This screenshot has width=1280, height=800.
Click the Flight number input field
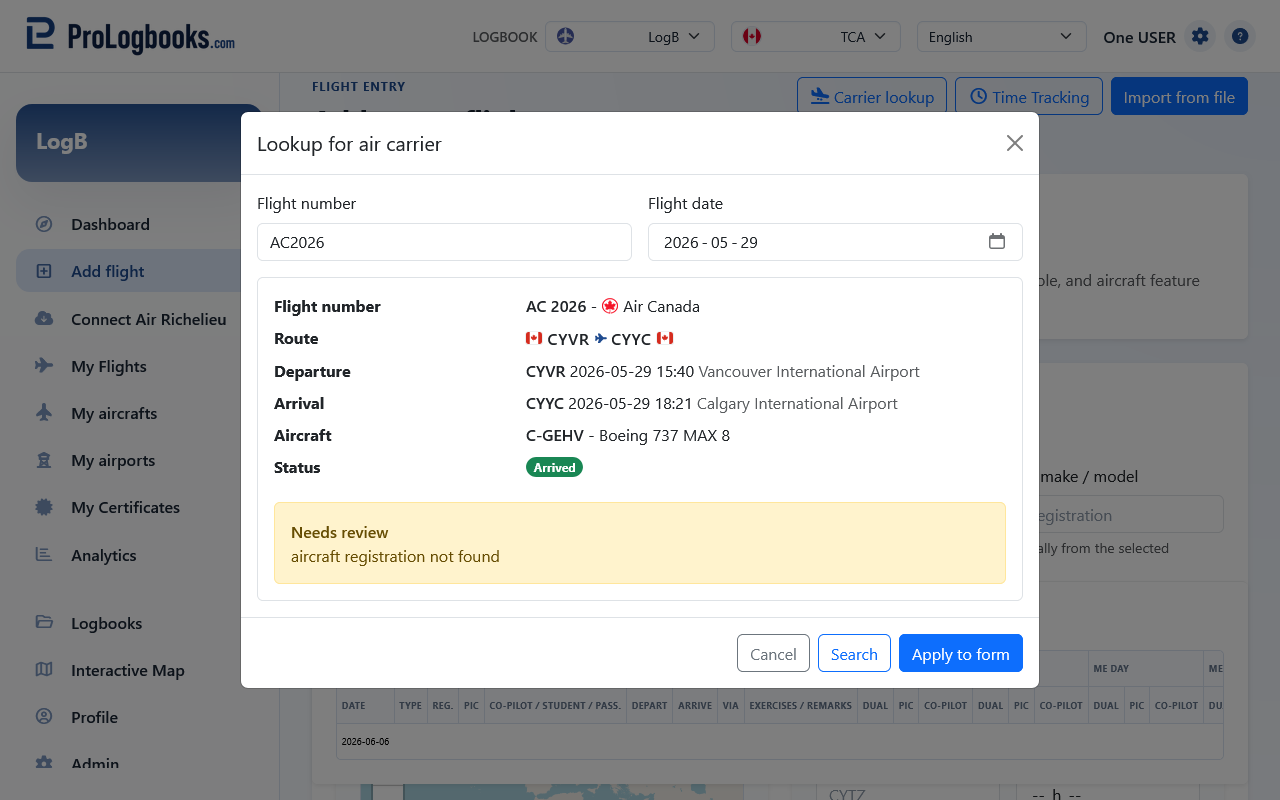tap(444, 242)
